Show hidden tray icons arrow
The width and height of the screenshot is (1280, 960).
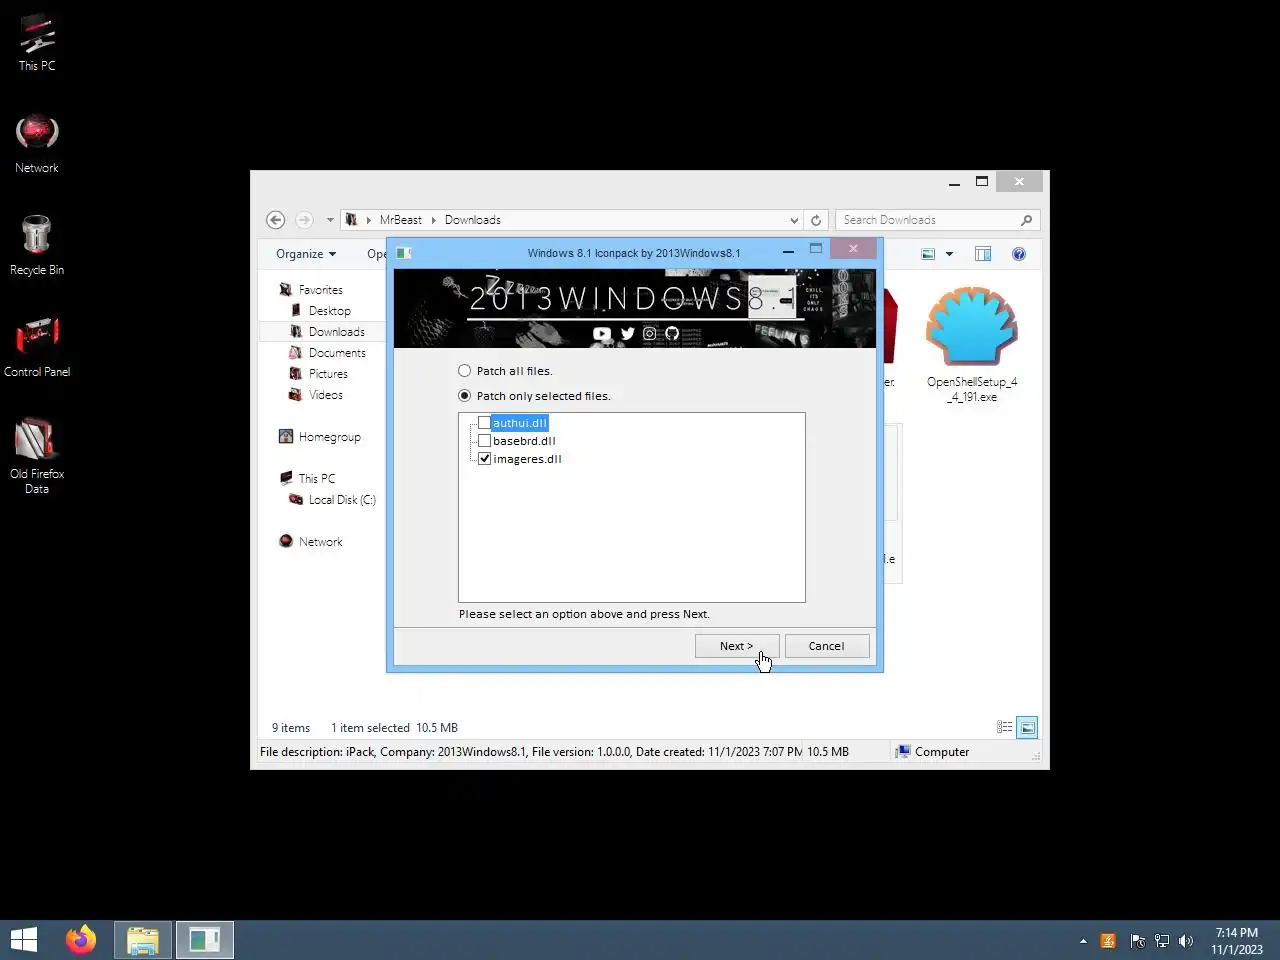[1083, 941]
